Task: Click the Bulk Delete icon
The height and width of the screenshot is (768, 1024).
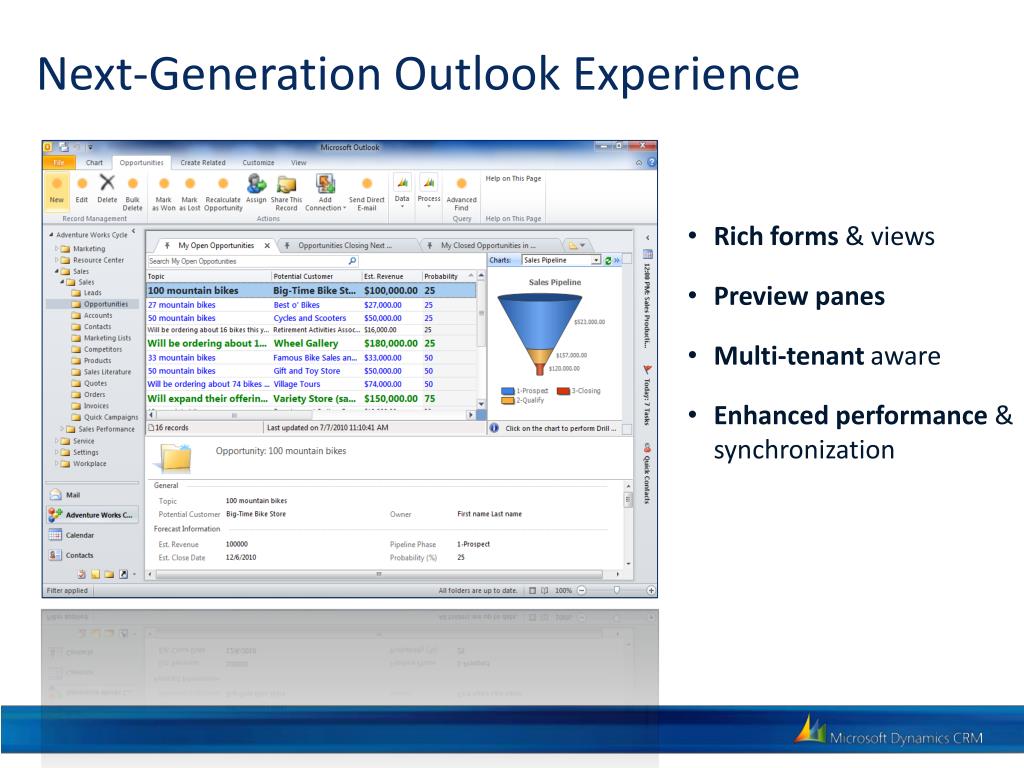Action: point(133,184)
